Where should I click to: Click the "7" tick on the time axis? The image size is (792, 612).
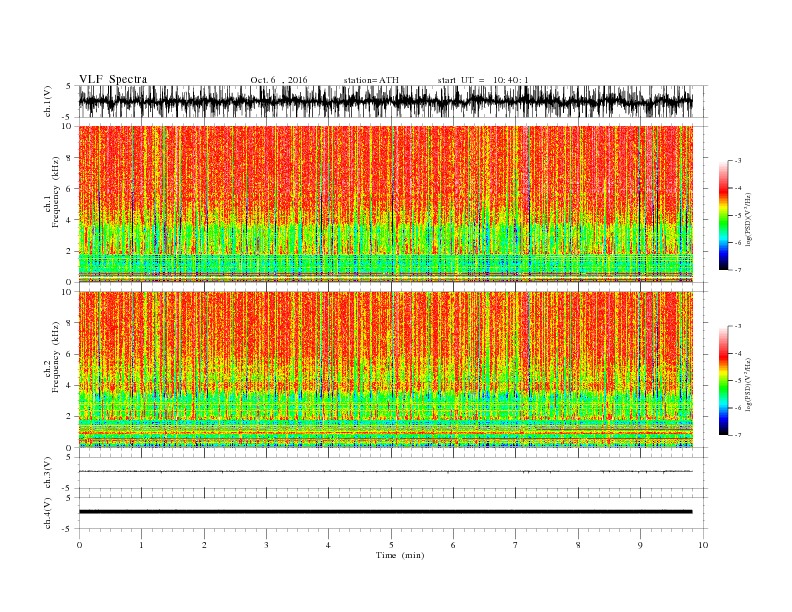pyautogui.click(x=516, y=545)
